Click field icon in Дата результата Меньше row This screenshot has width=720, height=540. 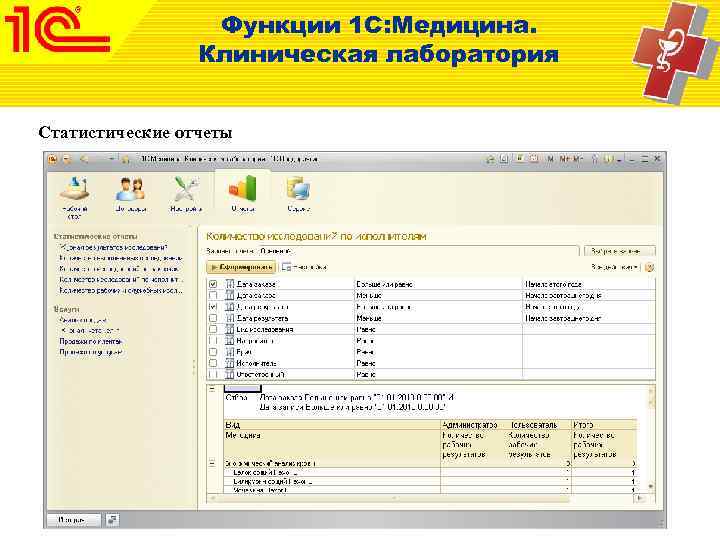(x=230, y=318)
